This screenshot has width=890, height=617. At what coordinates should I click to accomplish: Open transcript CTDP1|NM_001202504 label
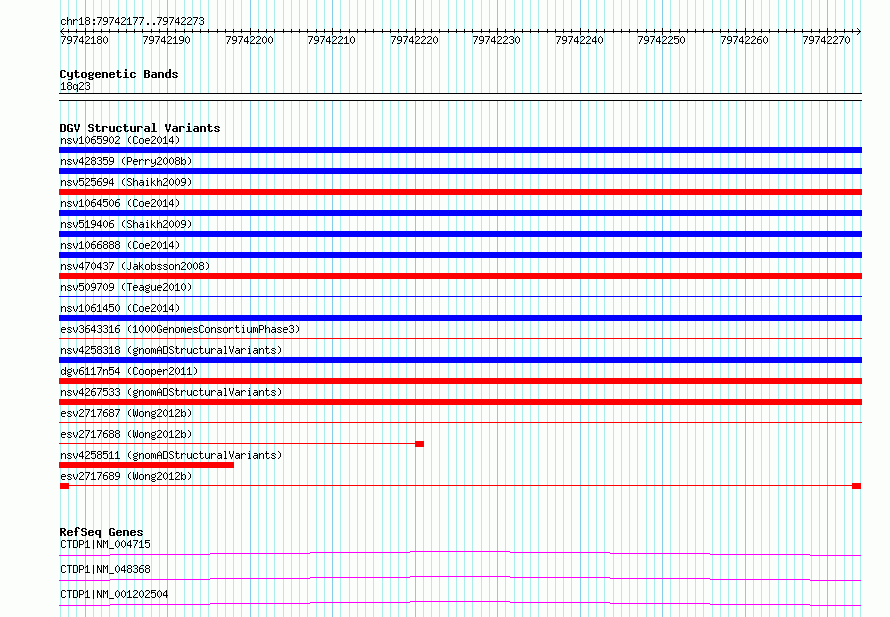pos(114,594)
